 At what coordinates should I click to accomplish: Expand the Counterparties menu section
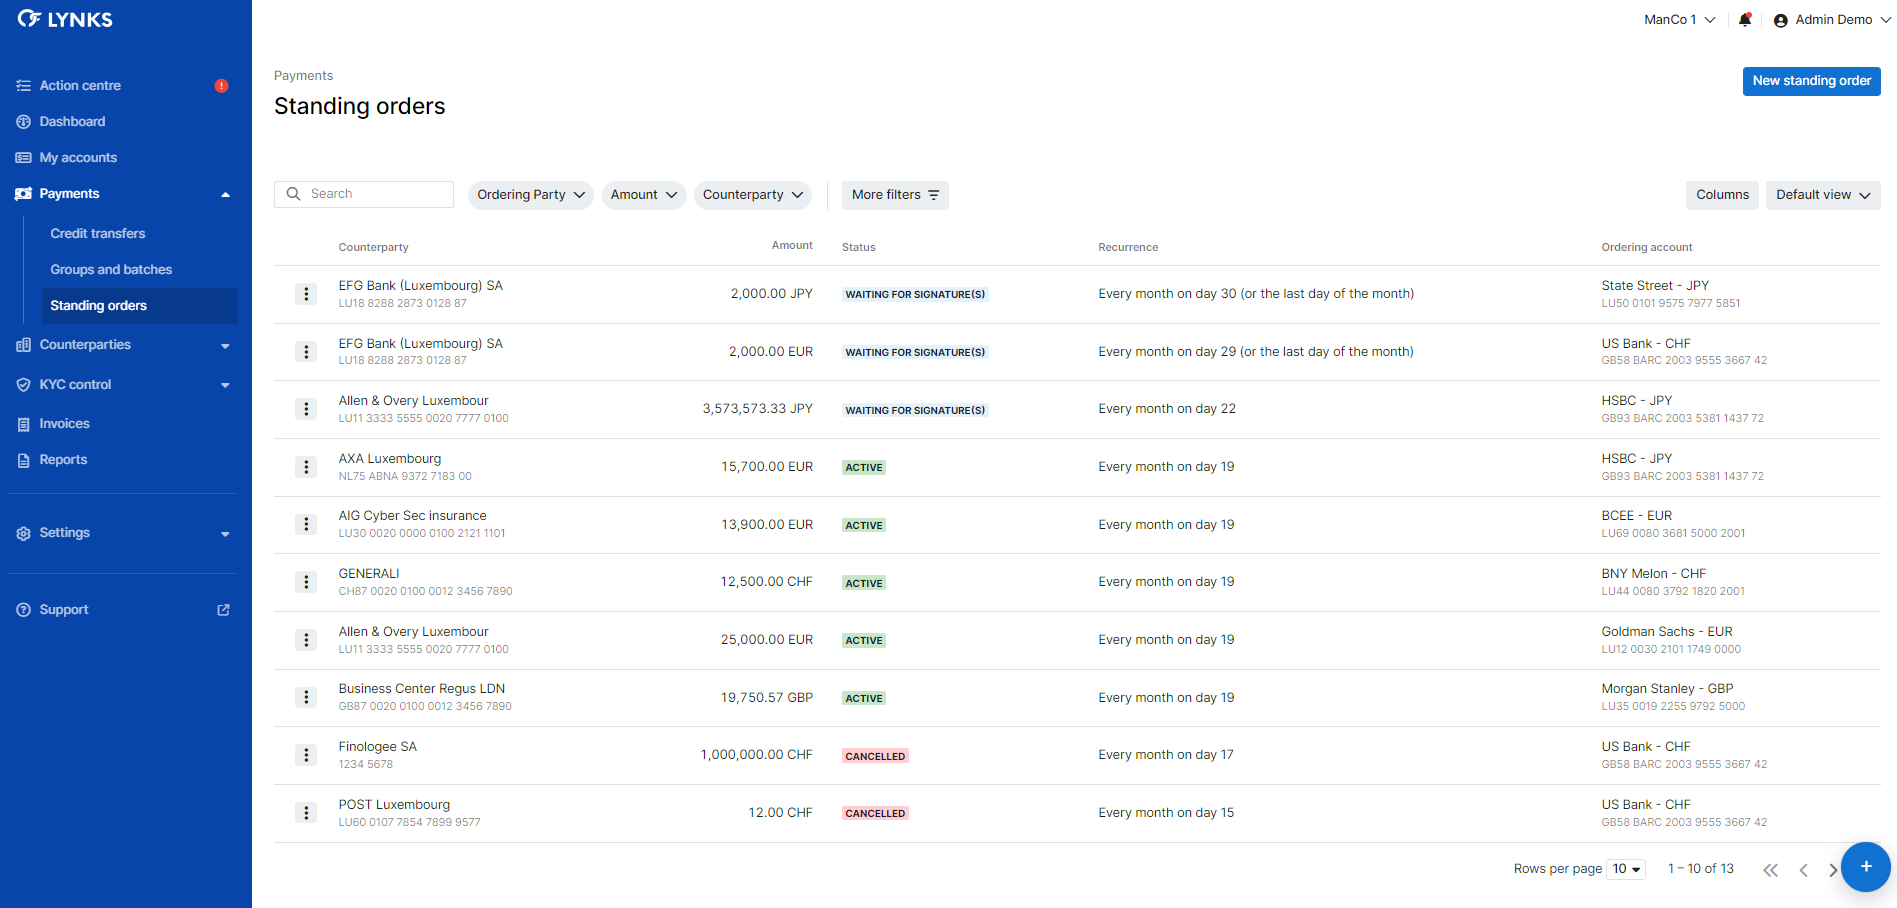[x=225, y=346]
